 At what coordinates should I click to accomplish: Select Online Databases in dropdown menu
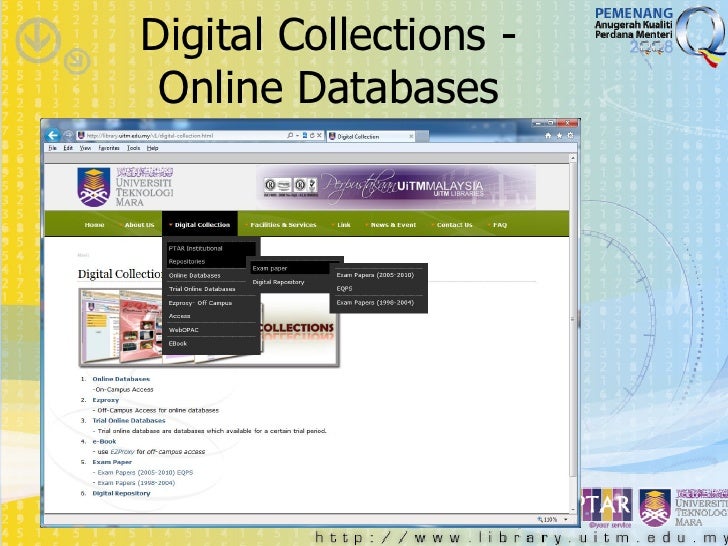coord(211,275)
